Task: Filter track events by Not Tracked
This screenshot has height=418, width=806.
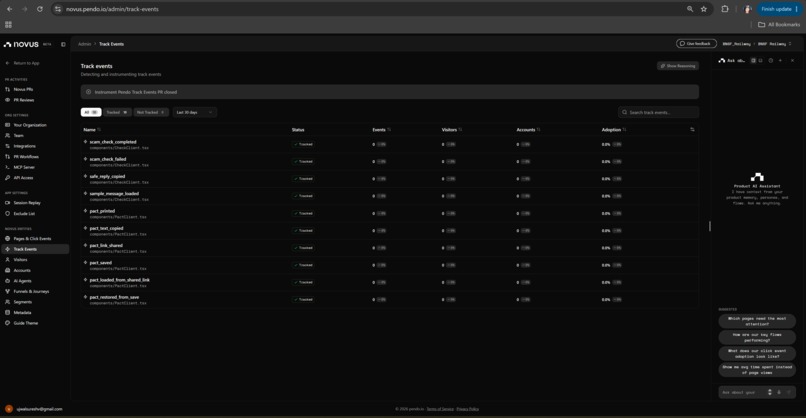Action: tap(151, 112)
